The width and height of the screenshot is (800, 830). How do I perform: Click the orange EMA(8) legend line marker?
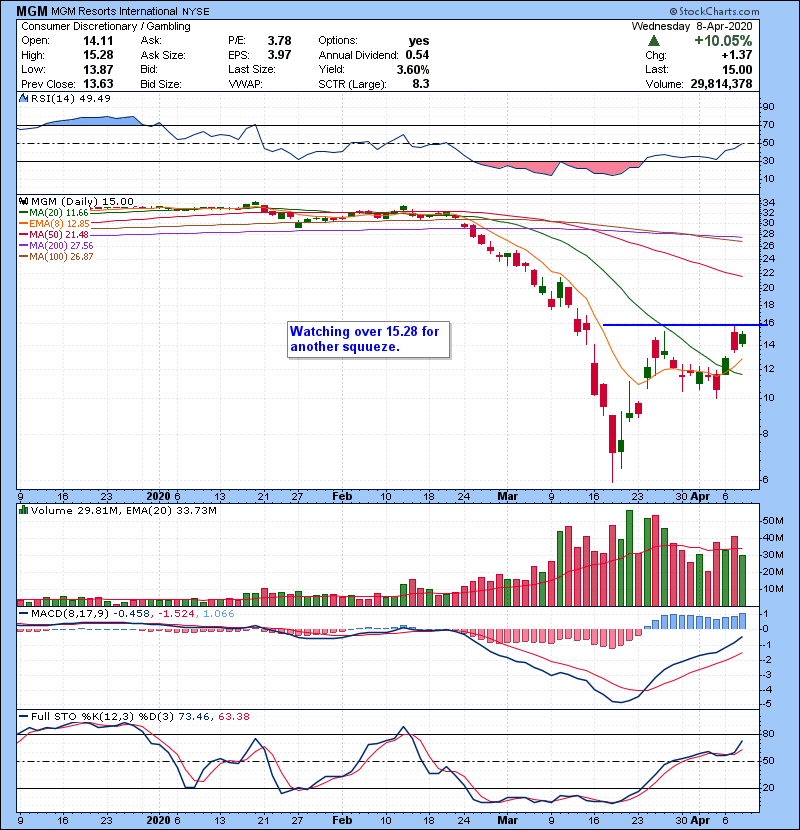tap(24, 224)
